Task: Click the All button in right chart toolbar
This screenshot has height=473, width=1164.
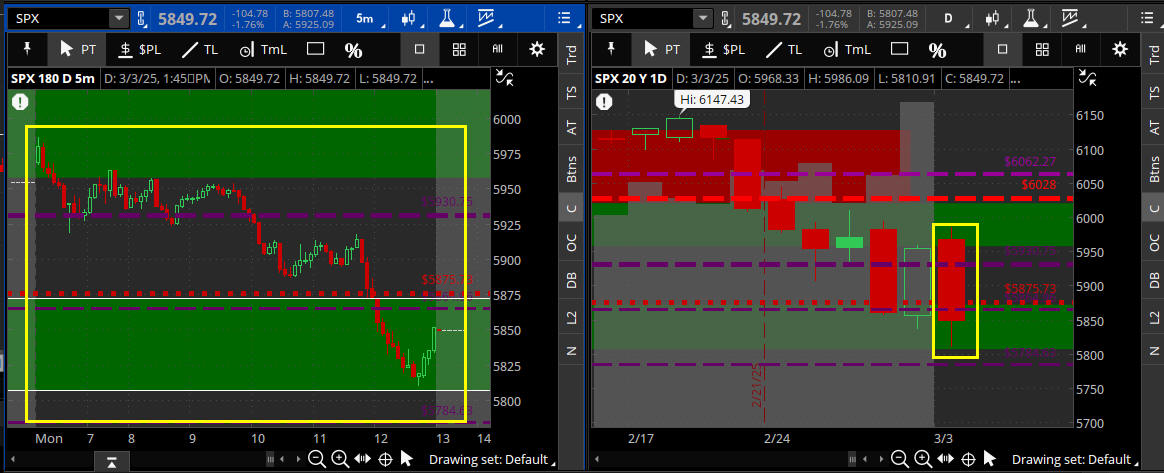Action: pos(1081,49)
